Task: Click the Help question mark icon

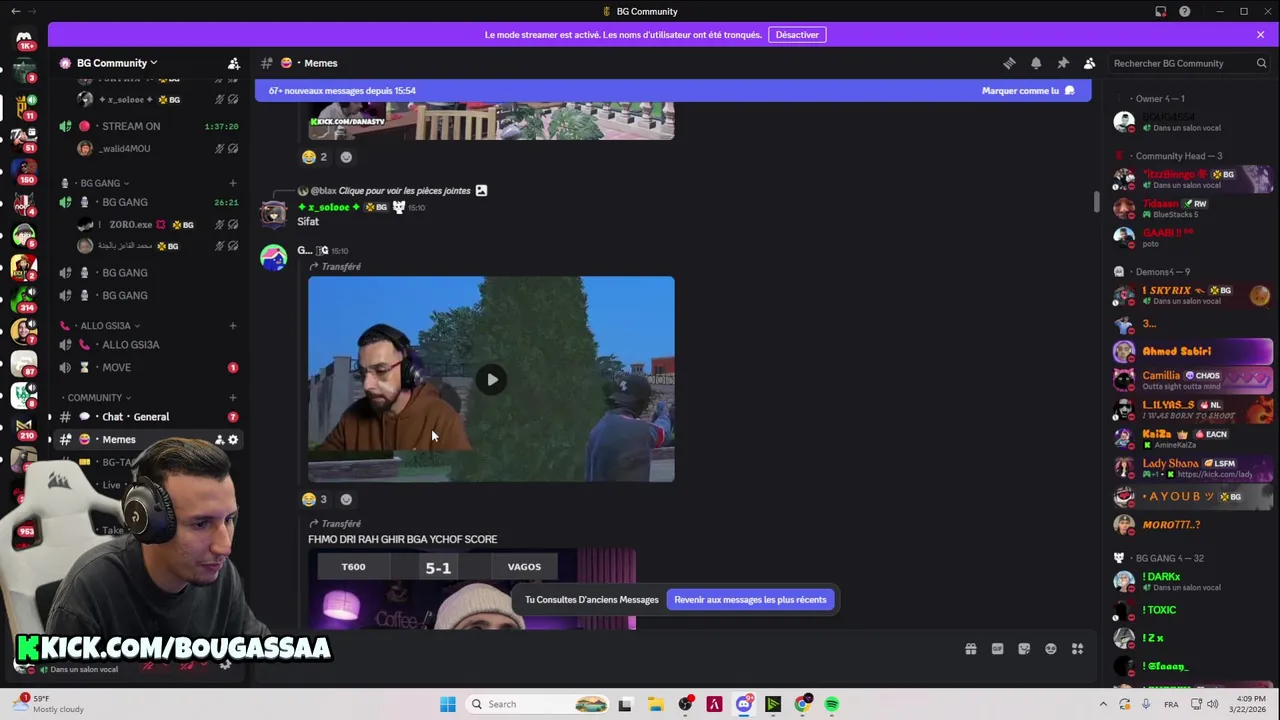Action: pos(1185,11)
